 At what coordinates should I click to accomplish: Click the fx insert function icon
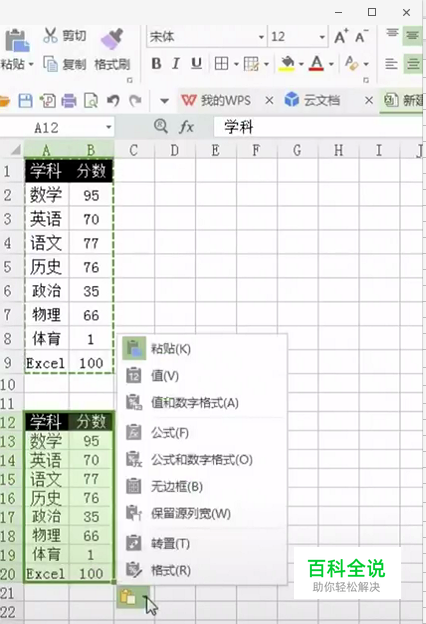click(x=186, y=127)
